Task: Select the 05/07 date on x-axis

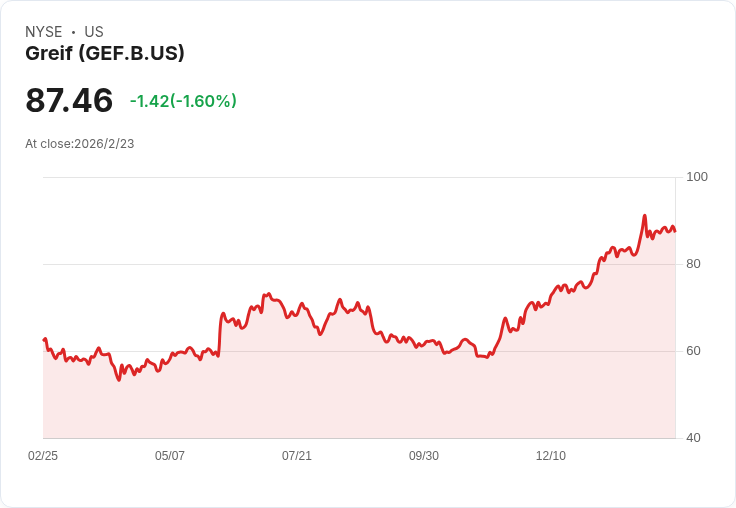Action: (170, 456)
